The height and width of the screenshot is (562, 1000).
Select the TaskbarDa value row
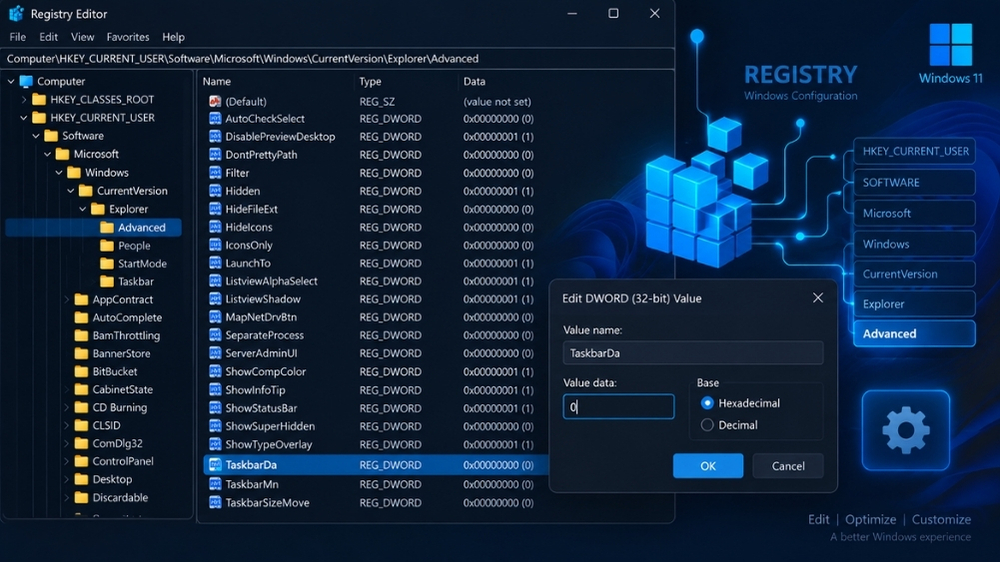376,465
